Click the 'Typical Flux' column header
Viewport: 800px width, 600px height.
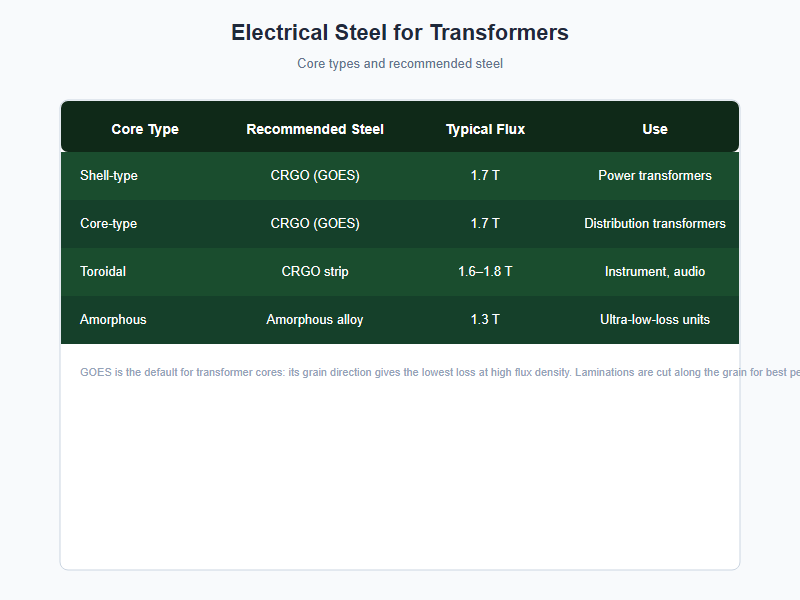click(x=485, y=129)
